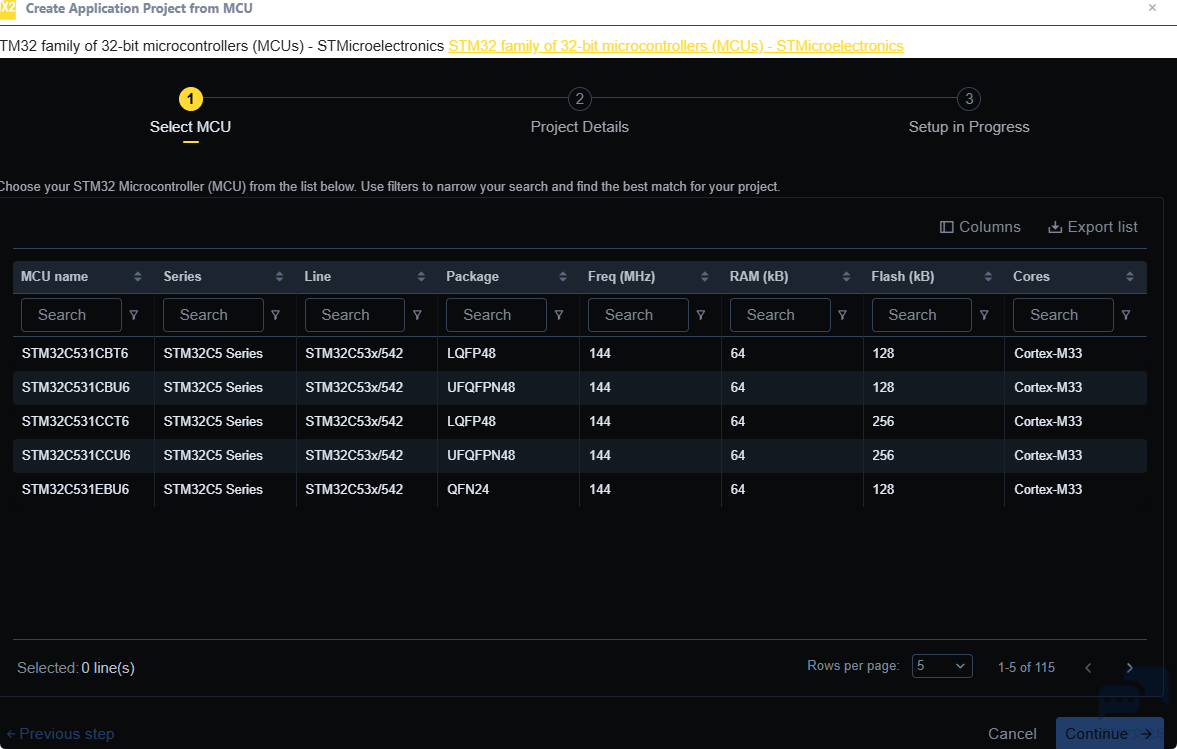Export list of MCUs
This screenshot has width=1177, height=749.
1092,227
